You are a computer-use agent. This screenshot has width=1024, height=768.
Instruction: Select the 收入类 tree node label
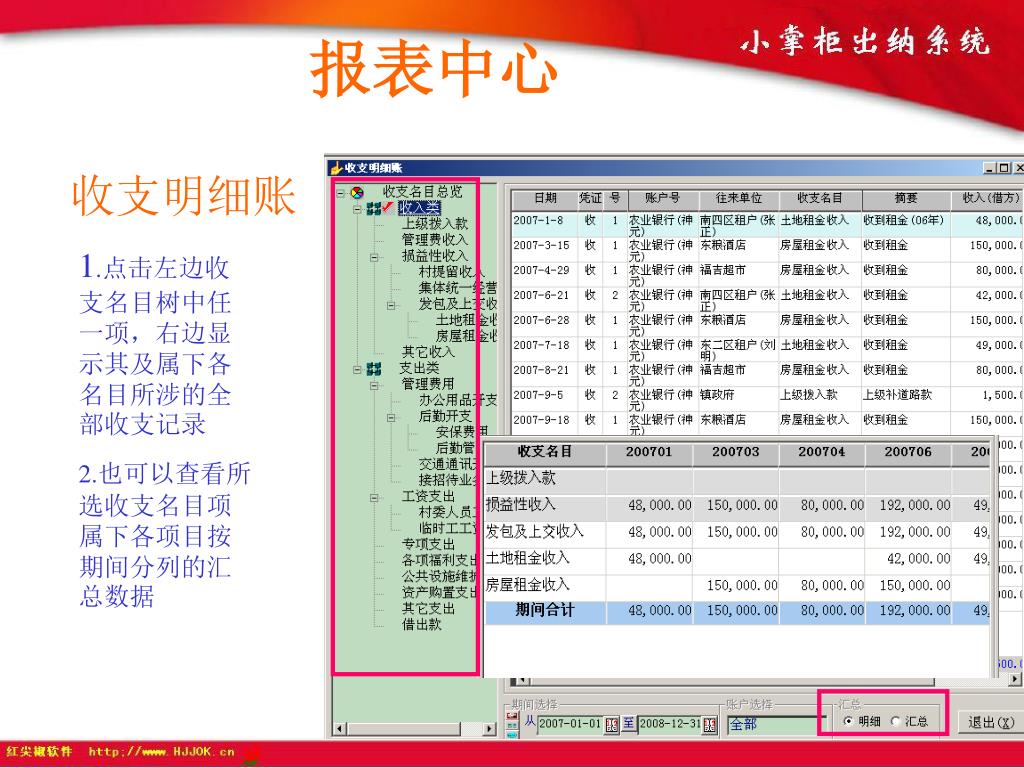[419, 208]
